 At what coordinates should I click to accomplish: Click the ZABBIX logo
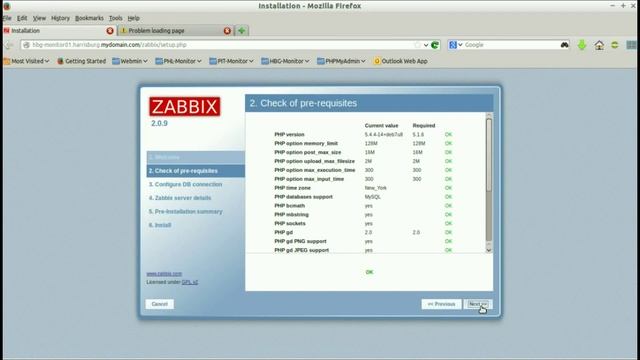tap(184, 107)
